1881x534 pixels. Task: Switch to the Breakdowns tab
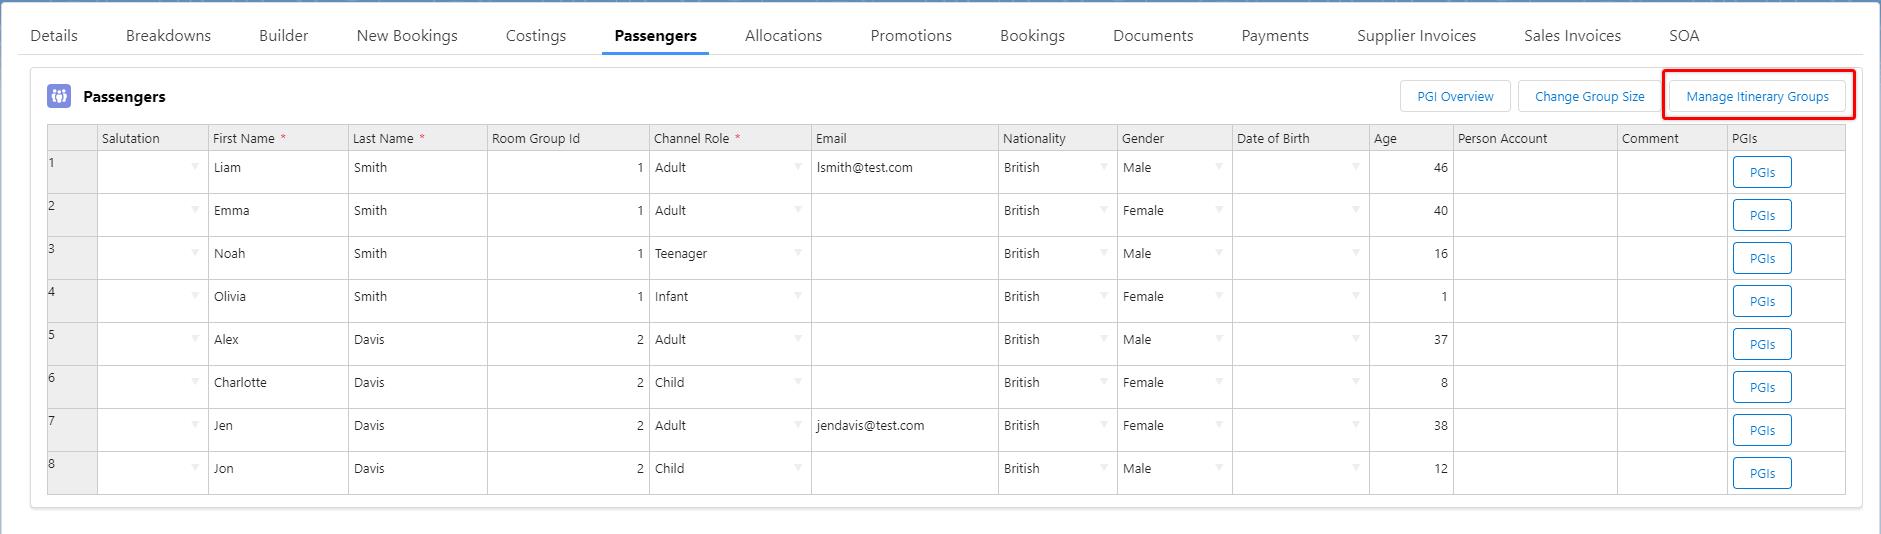tap(168, 36)
